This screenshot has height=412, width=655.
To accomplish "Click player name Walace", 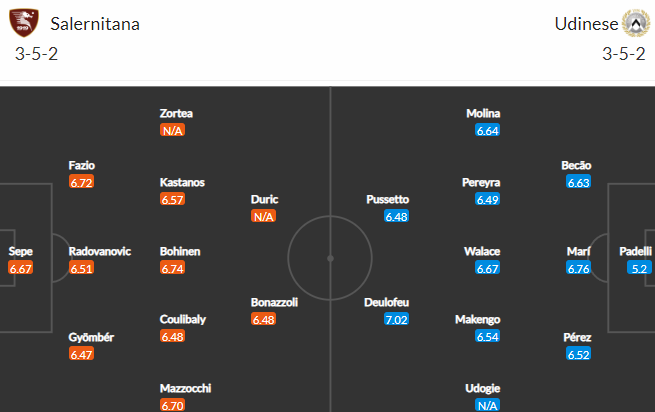I will 482,251.
